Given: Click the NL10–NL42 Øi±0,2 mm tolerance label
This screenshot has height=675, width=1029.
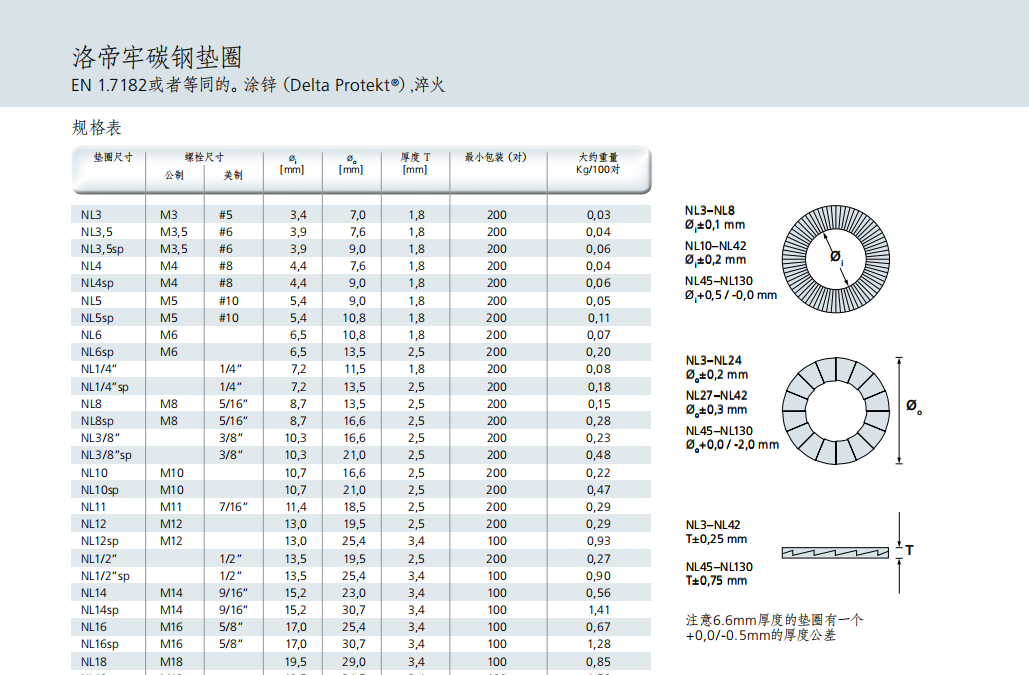Looking at the screenshot, I should pyautogui.click(x=715, y=253).
